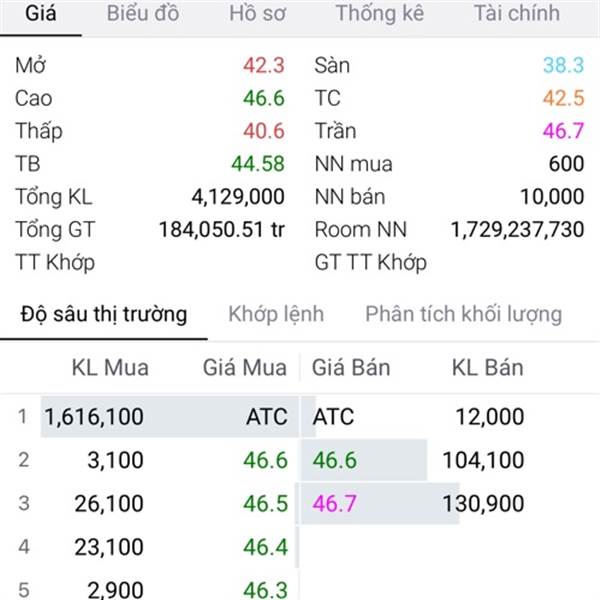Click the KL Mua column header
The image size is (600, 600).
click(110, 368)
